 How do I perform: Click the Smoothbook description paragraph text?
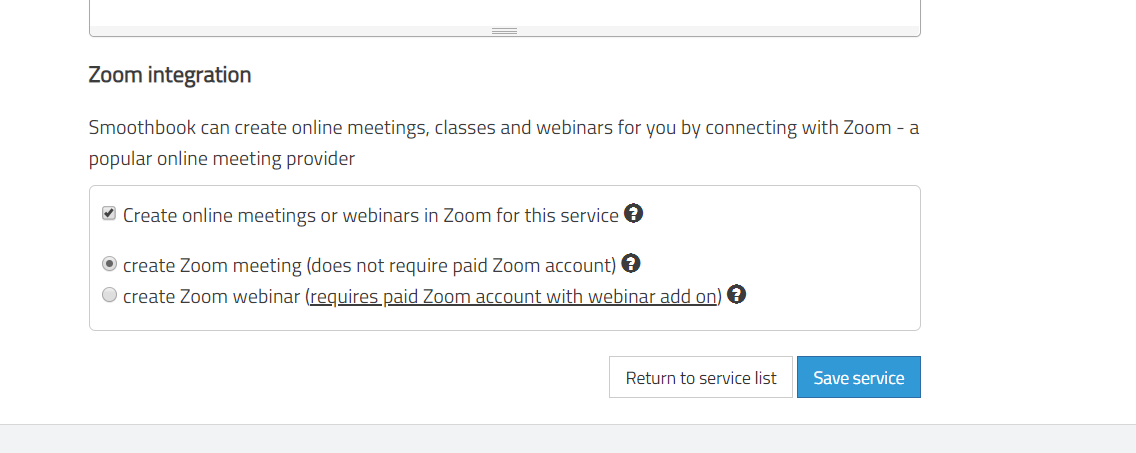tap(504, 143)
